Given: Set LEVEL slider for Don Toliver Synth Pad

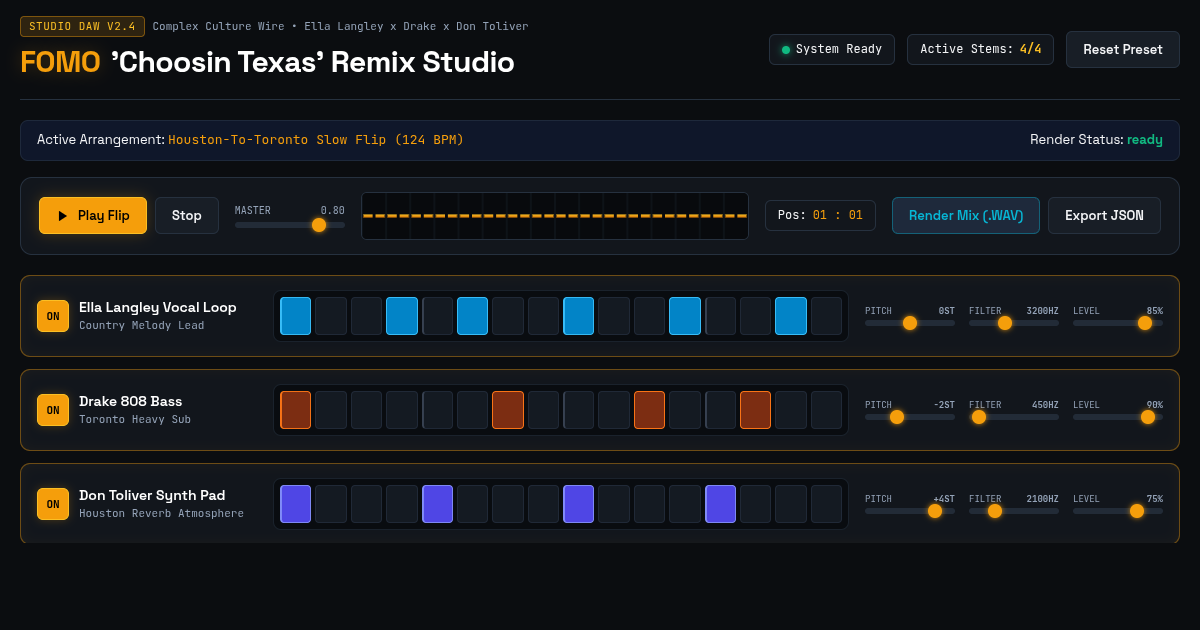Looking at the screenshot, I should coord(1118,511).
